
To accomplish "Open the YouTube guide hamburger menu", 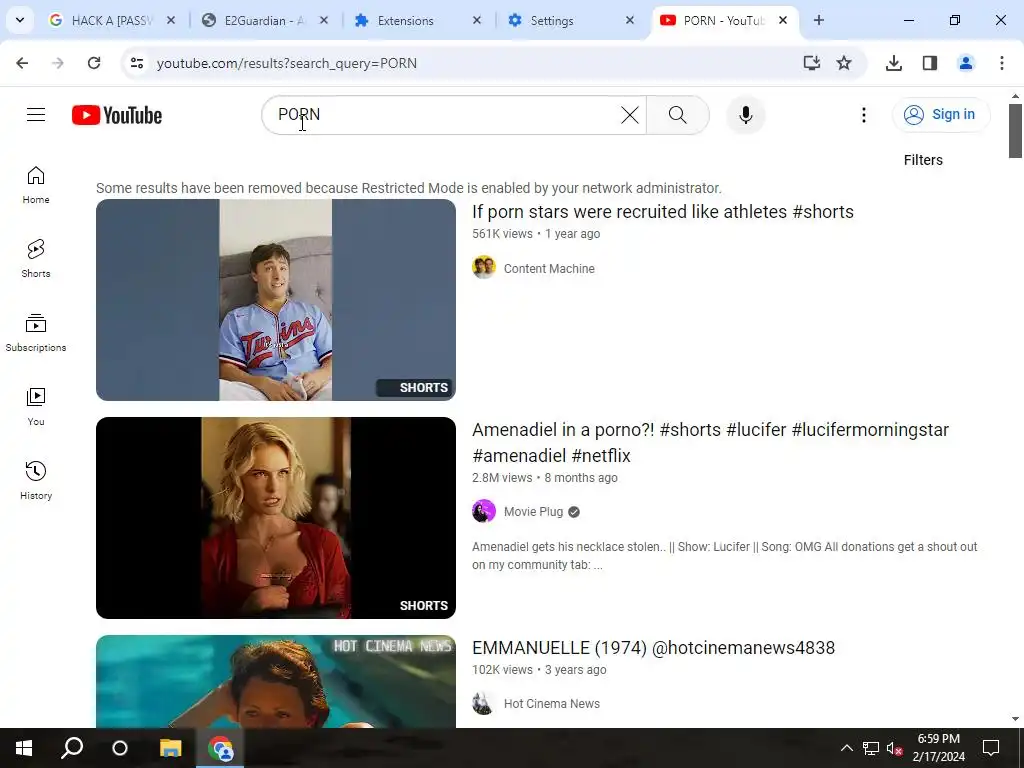I will 36,115.
